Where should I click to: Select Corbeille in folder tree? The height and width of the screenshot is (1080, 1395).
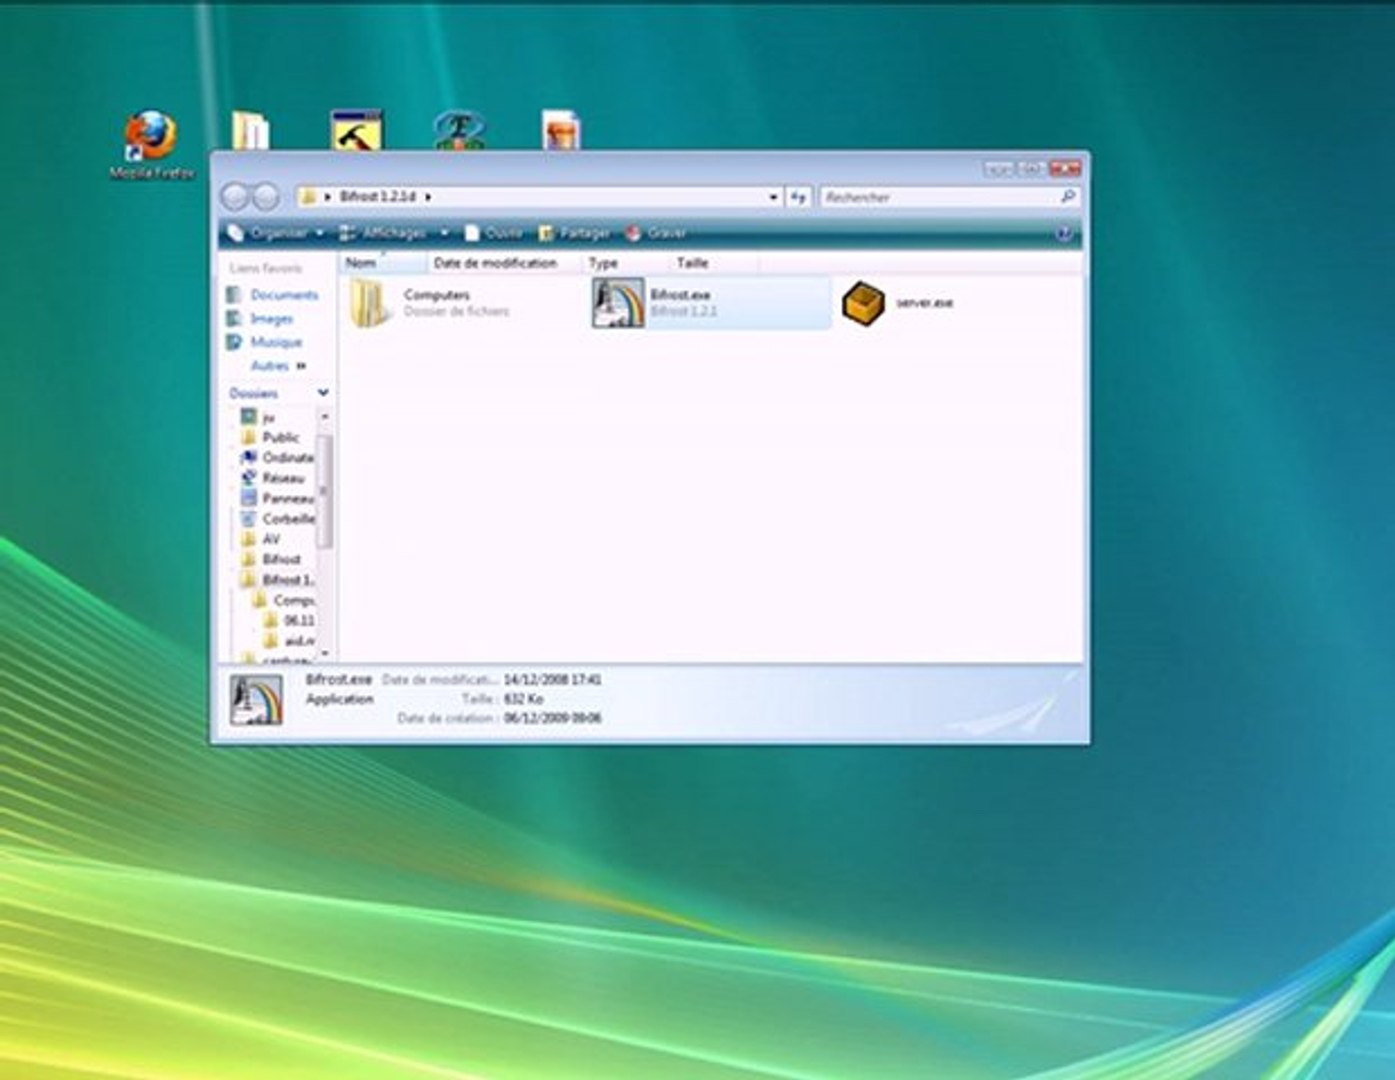287,519
